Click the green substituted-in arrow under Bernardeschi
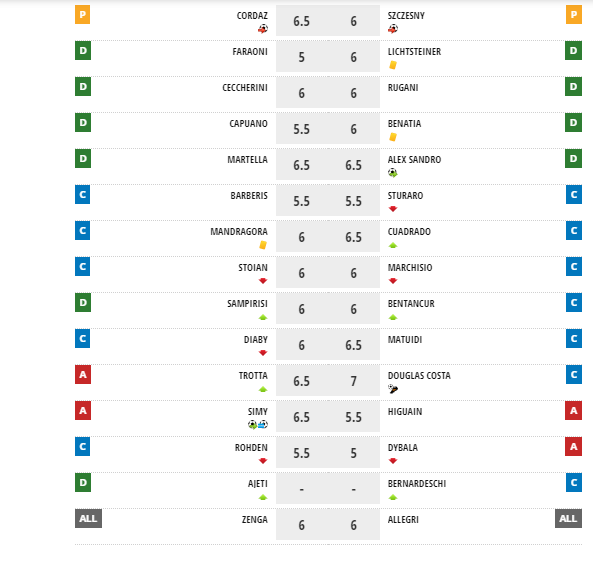593x571 pixels. coord(393,497)
